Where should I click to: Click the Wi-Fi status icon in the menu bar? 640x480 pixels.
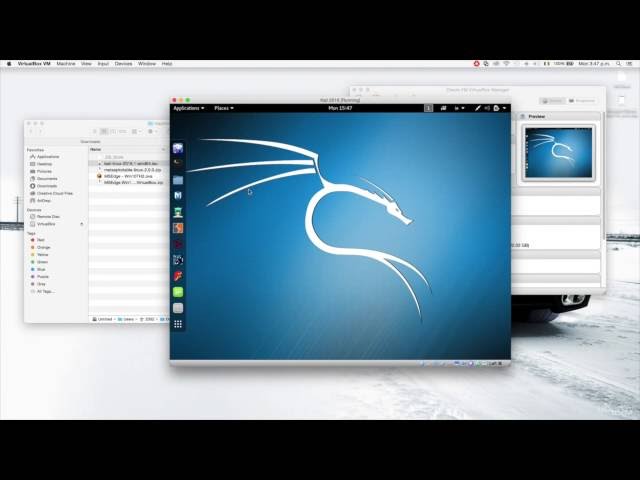coord(506,64)
